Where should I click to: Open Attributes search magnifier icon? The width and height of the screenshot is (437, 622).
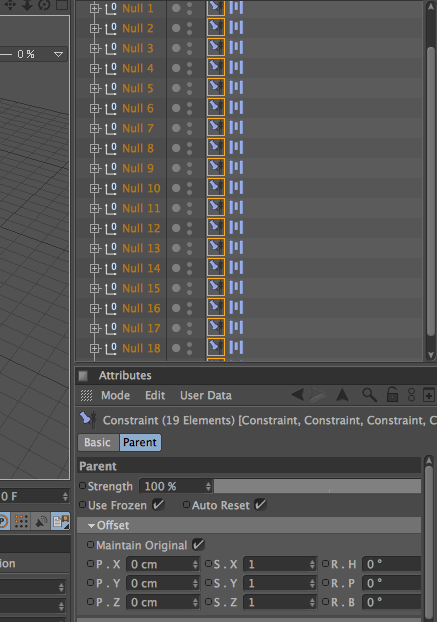coord(369,395)
